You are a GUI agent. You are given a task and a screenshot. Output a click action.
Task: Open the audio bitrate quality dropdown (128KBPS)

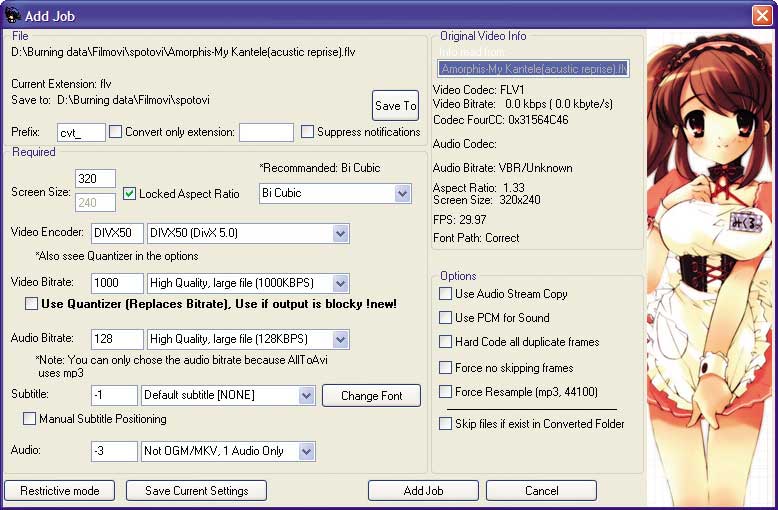click(x=340, y=340)
